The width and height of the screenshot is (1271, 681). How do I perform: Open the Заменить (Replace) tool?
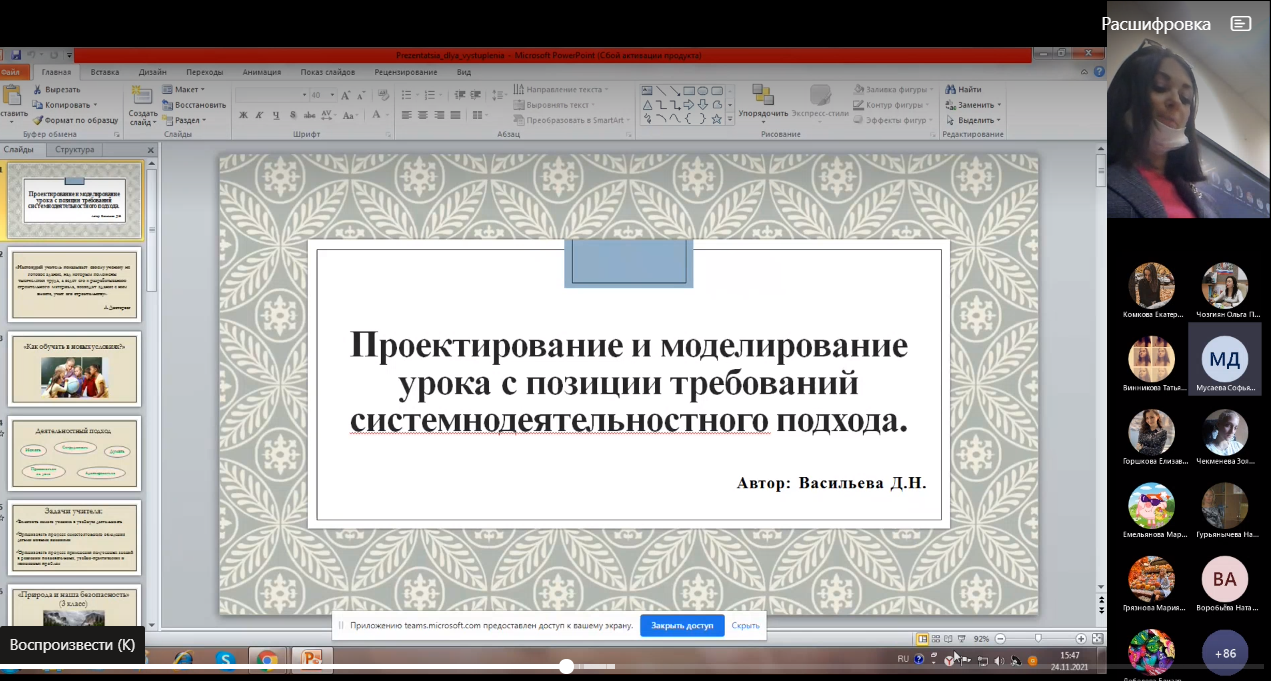[x=949, y=105]
